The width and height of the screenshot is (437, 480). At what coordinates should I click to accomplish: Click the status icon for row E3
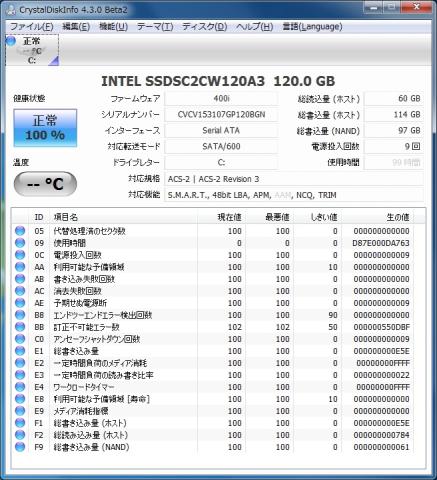point(20,375)
